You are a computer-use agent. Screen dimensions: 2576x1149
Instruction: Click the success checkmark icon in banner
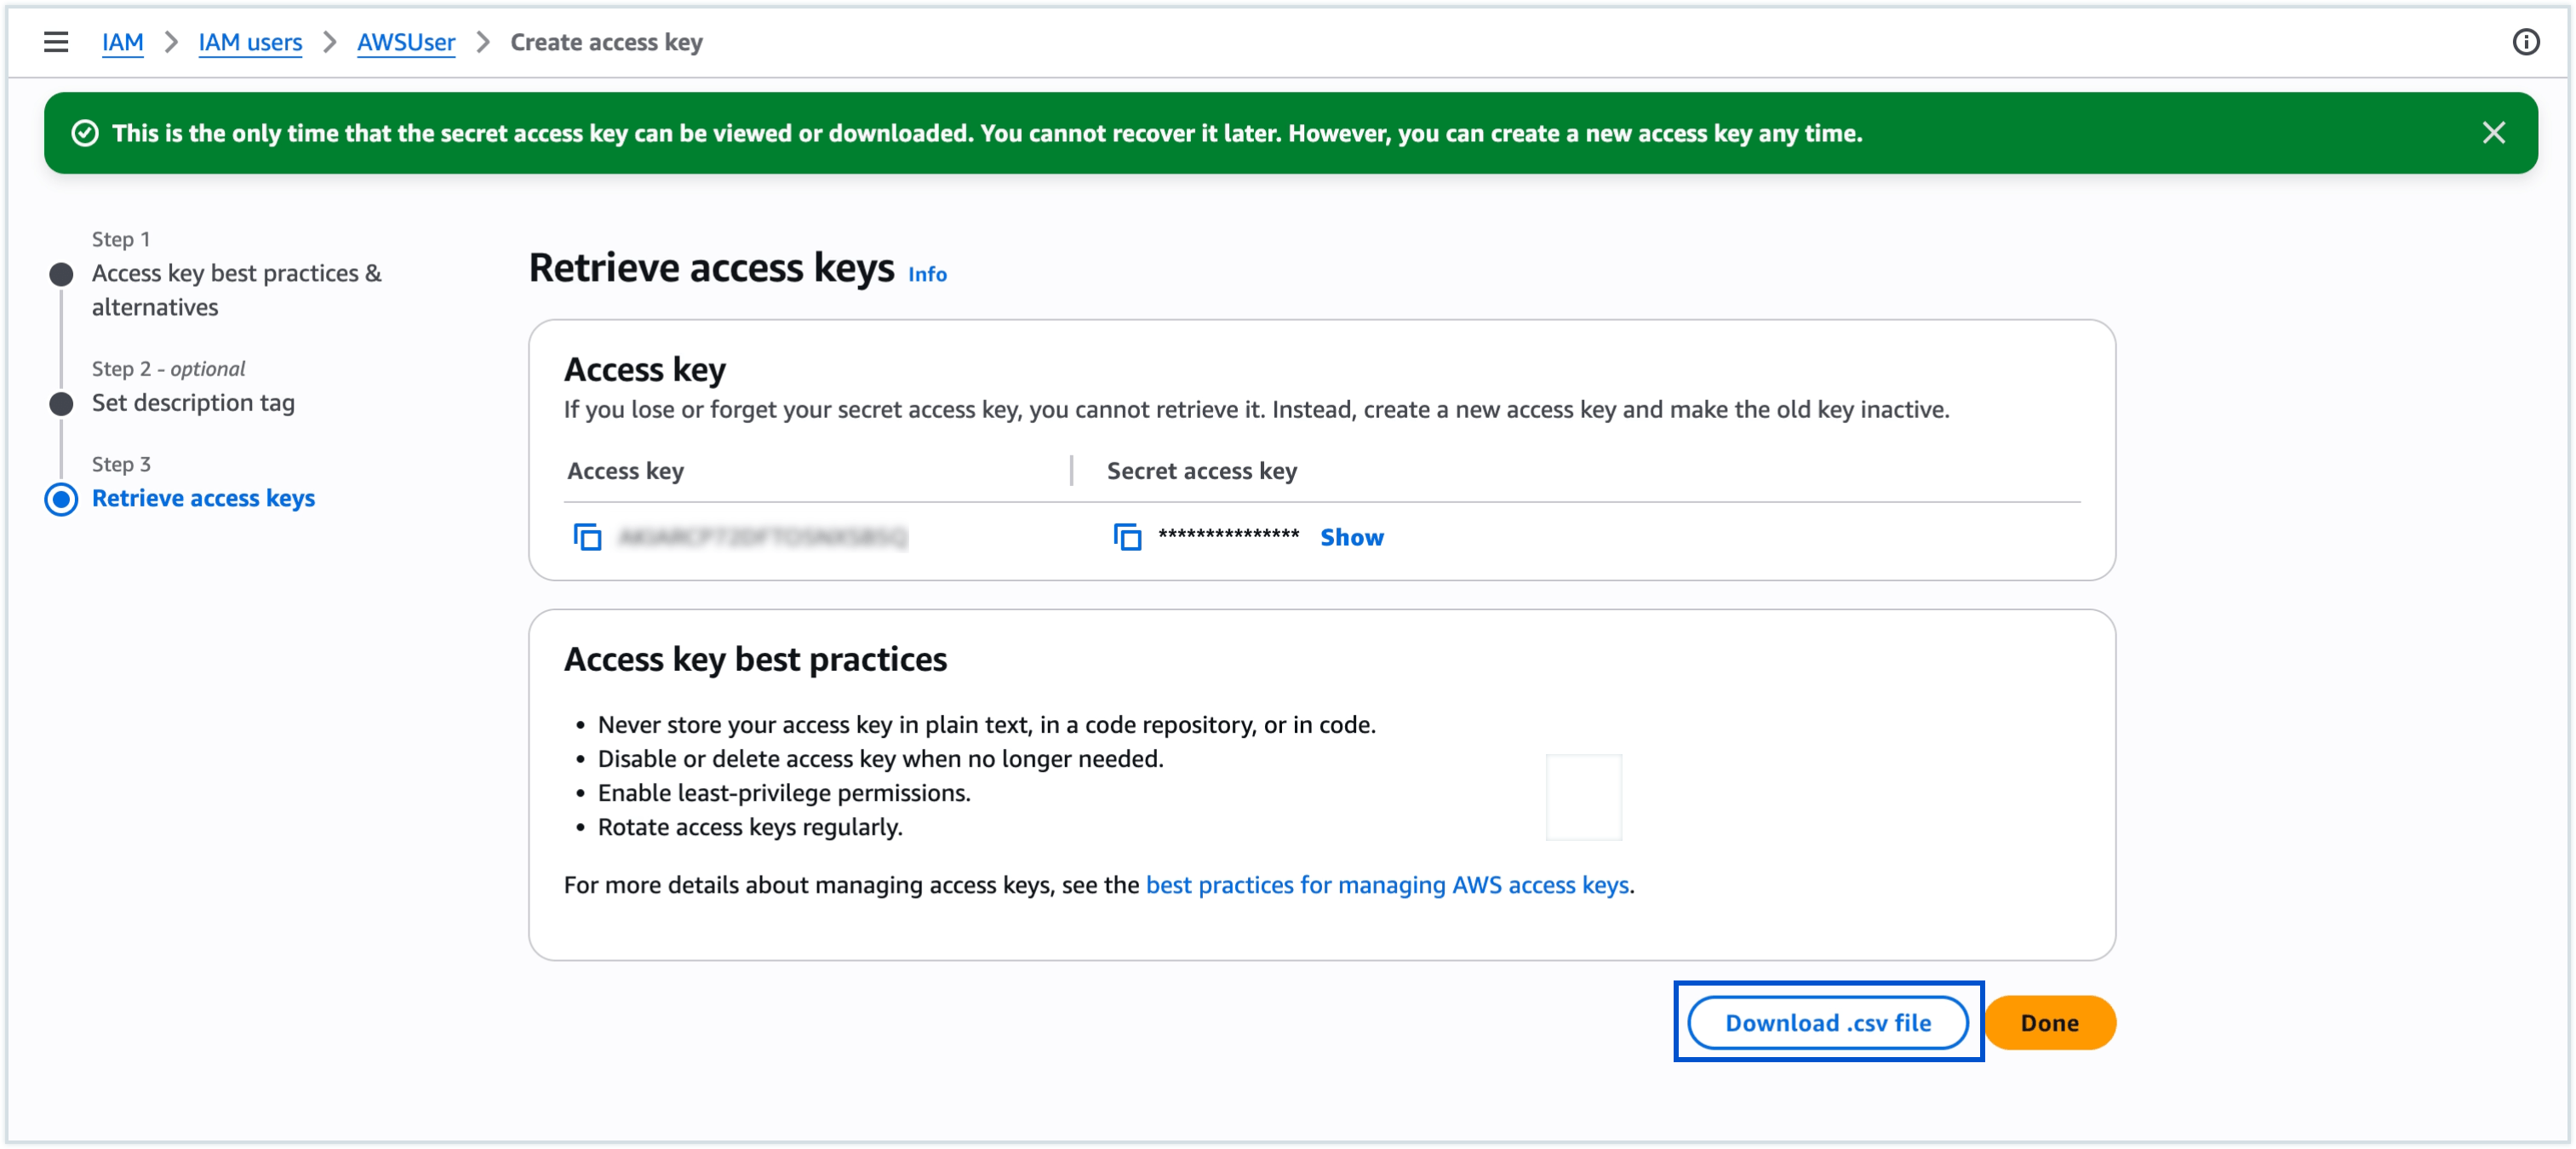[85, 133]
